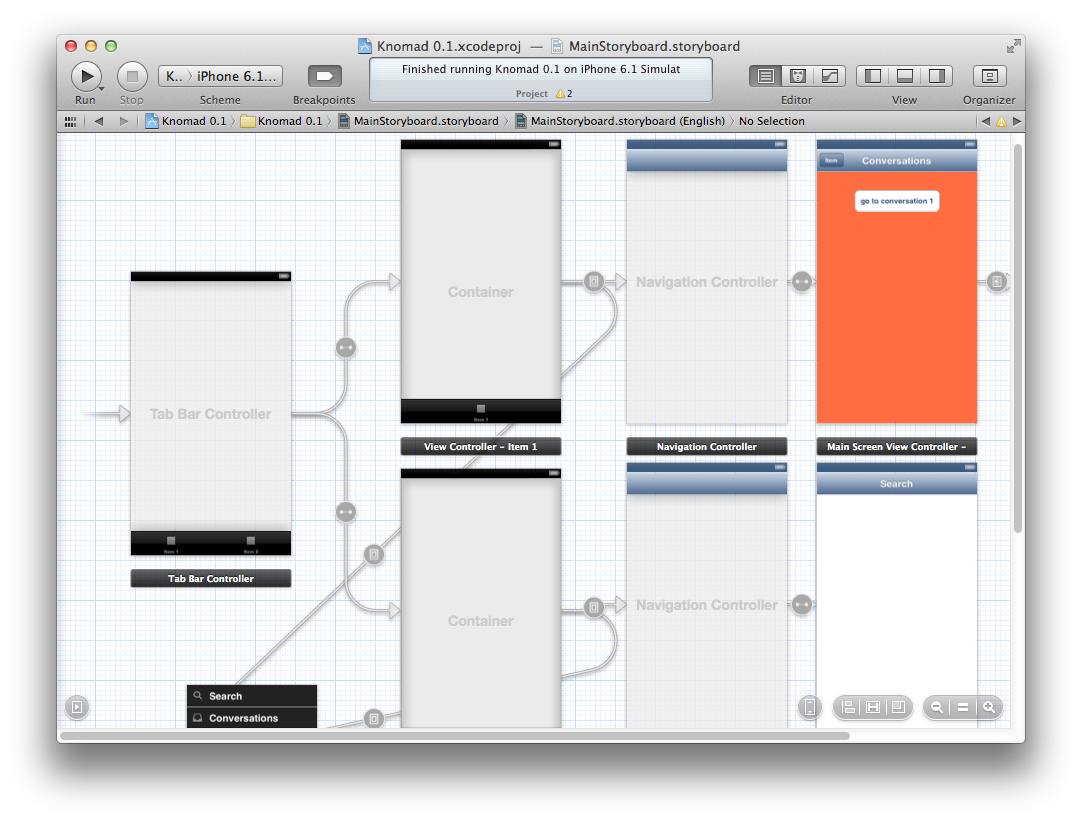
Task: Click the horizontal canvas scrollbar
Action: pos(455,736)
